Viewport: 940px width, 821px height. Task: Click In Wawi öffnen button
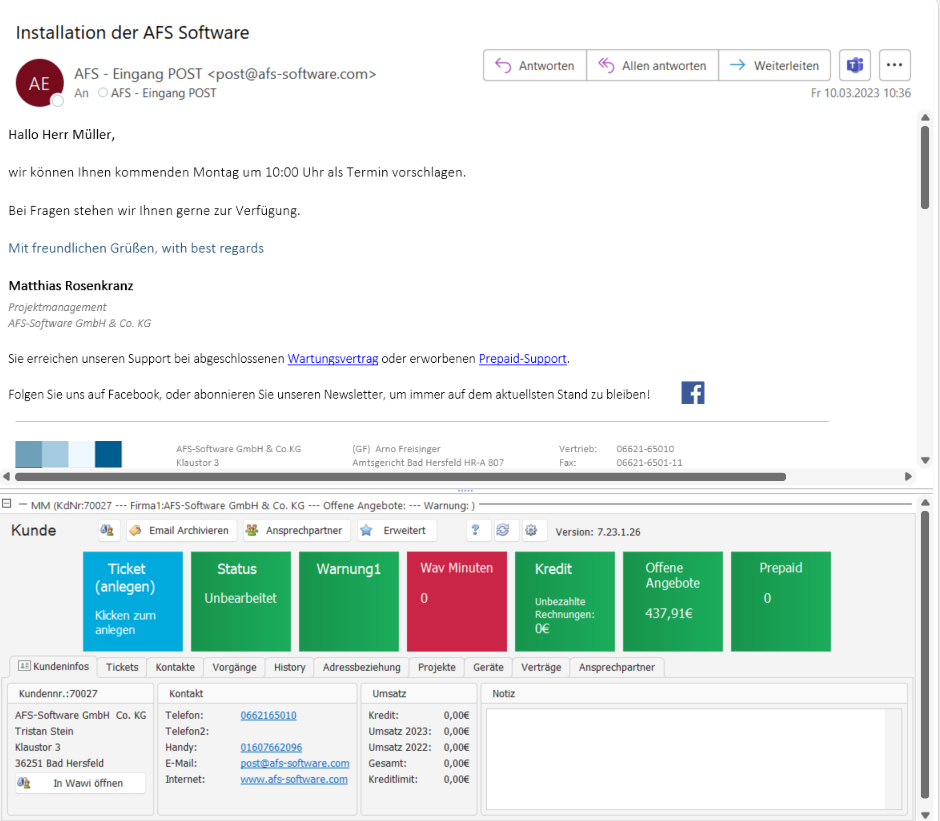point(80,783)
